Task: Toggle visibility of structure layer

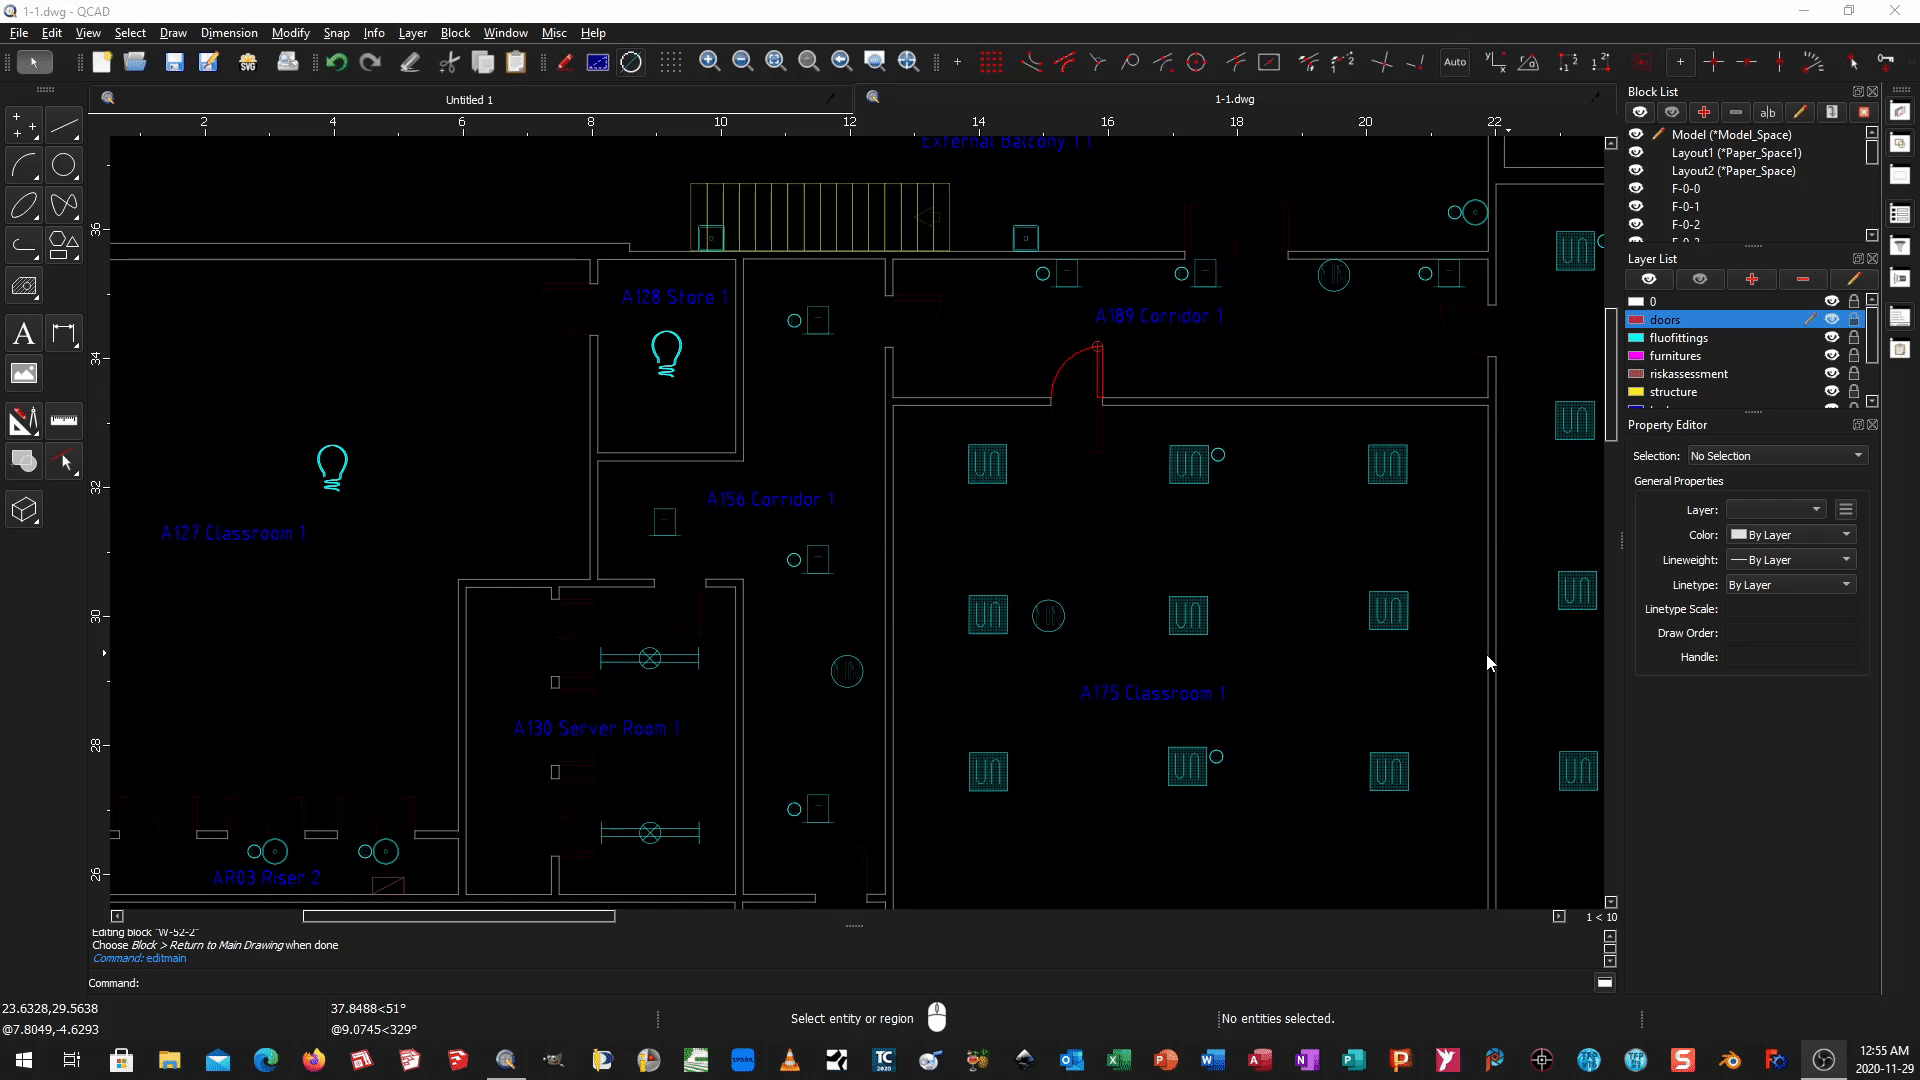Action: click(1831, 392)
